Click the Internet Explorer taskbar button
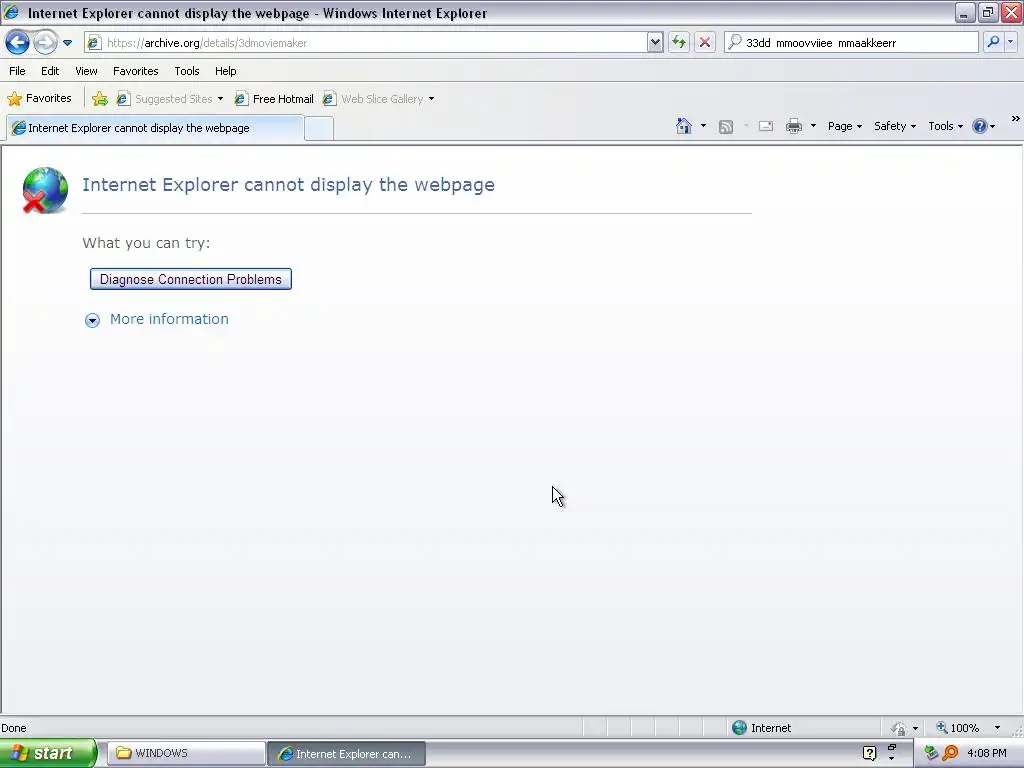The width and height of the screenshot is (1024, 768). tap(346, 754)
